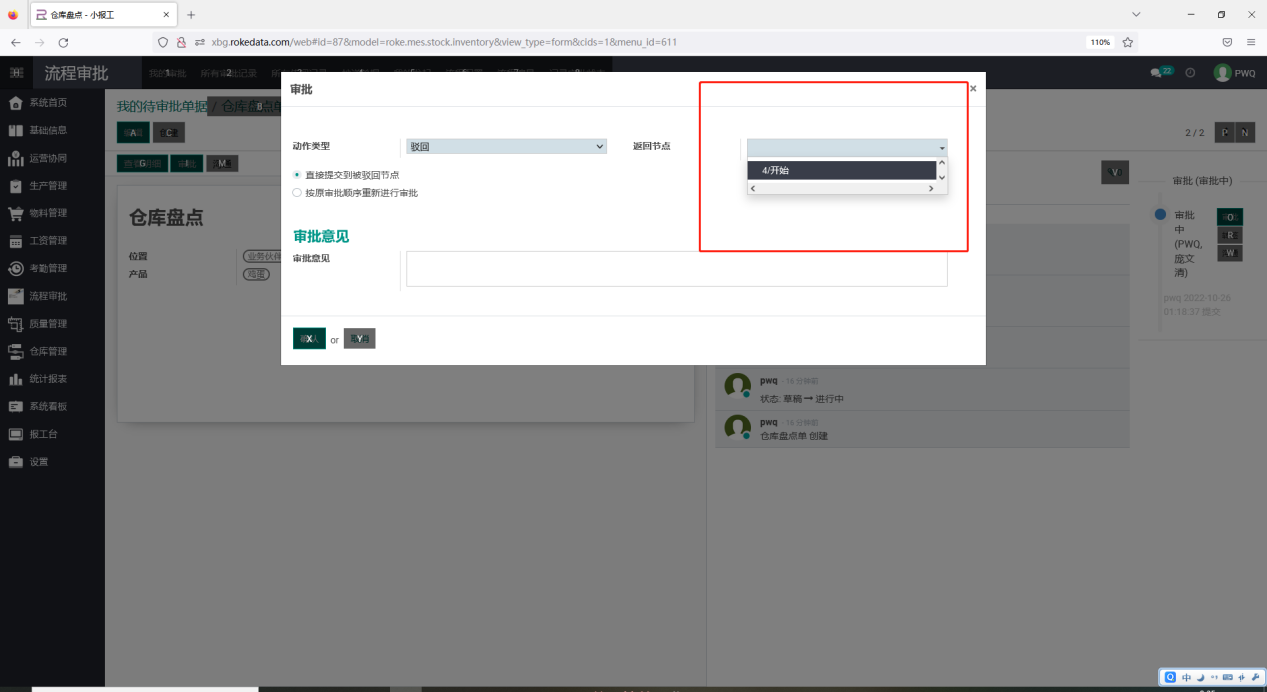Open the 系统首页 home icon in sidebar
1267x692 pixels.
[16, 103]
